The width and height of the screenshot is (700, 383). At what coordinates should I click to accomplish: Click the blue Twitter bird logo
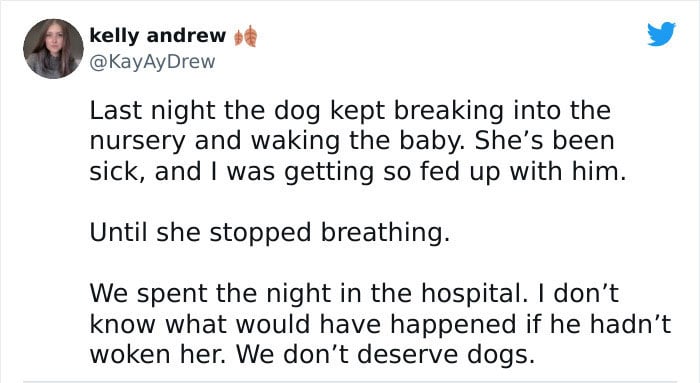point(661,34)
